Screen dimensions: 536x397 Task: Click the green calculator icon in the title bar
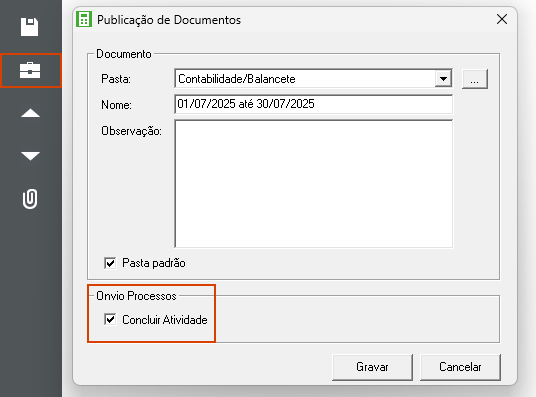coord(84,19)
